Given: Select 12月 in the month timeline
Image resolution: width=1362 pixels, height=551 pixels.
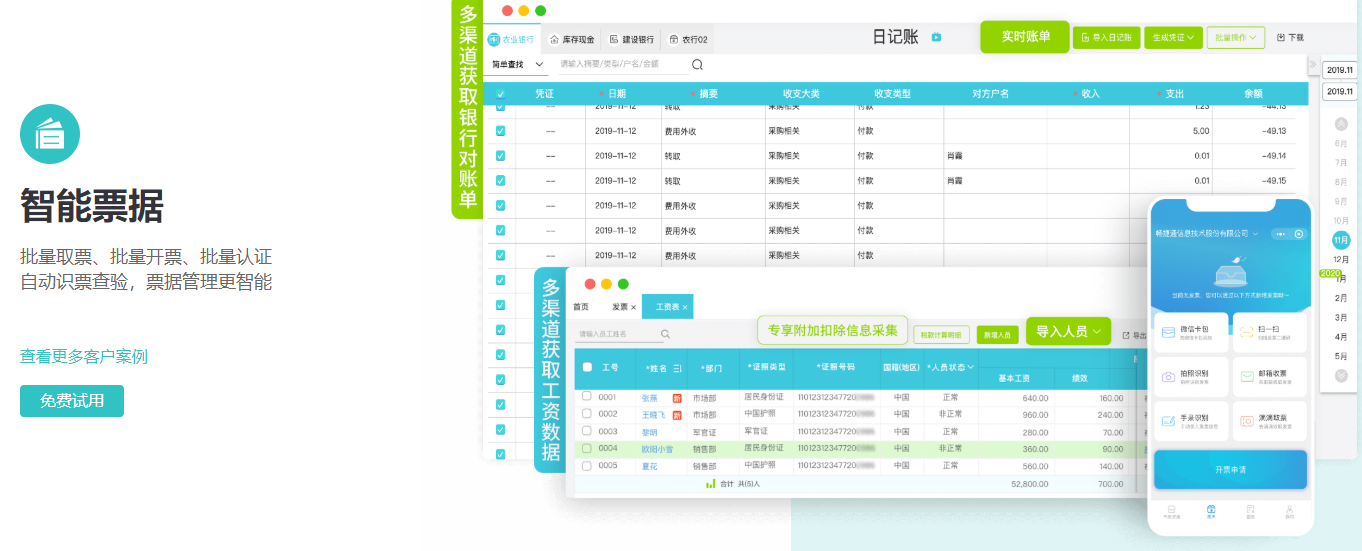Looking at the screenshot, I should coord(1341,260).
